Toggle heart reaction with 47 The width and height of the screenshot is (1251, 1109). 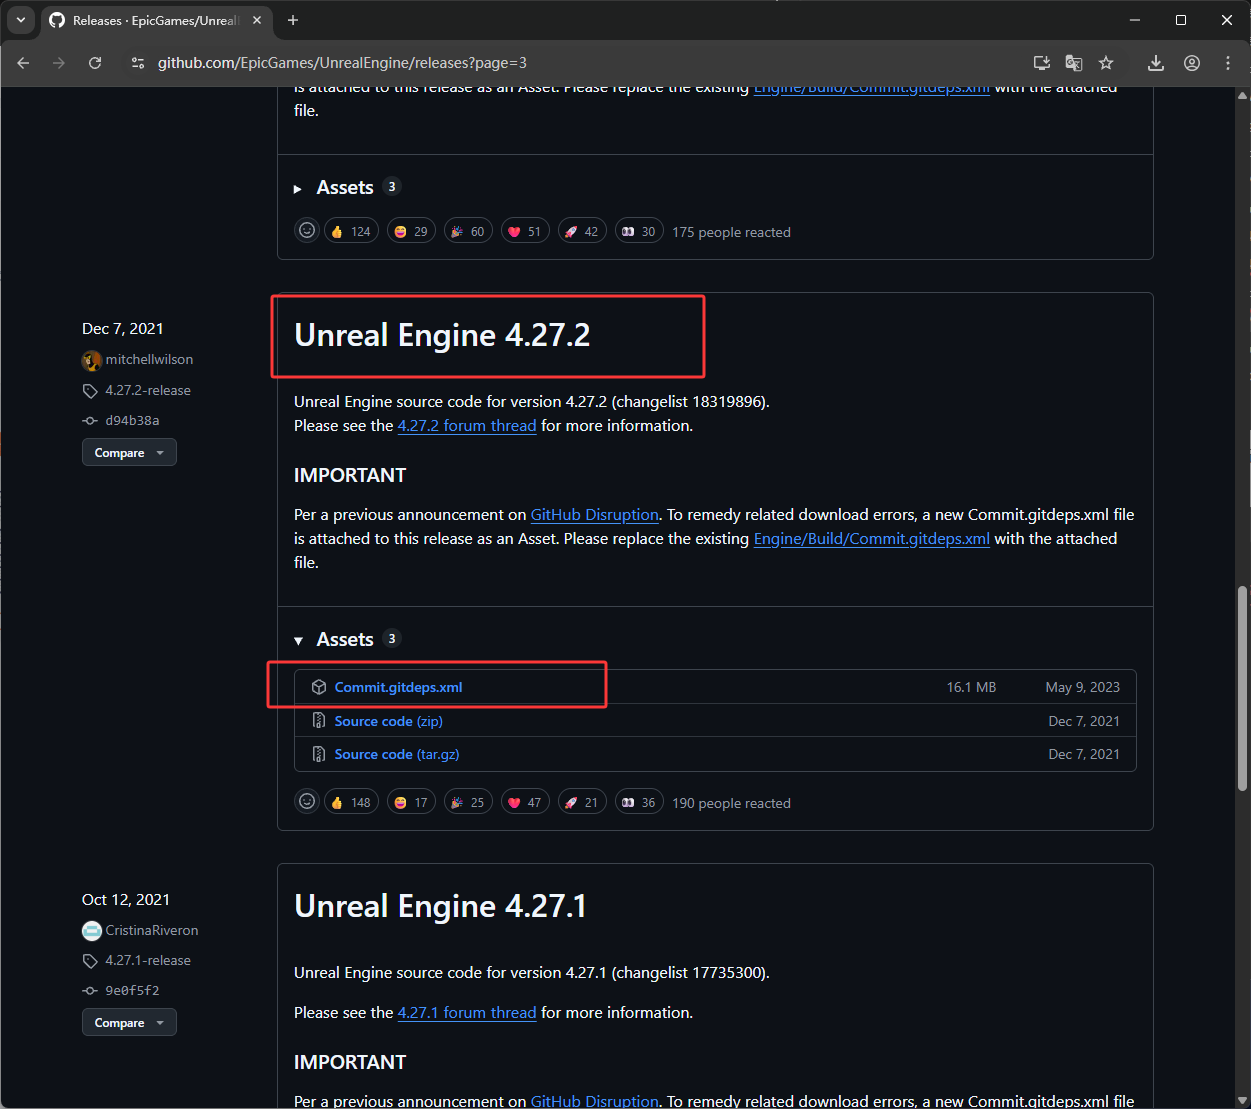(525, 802)
